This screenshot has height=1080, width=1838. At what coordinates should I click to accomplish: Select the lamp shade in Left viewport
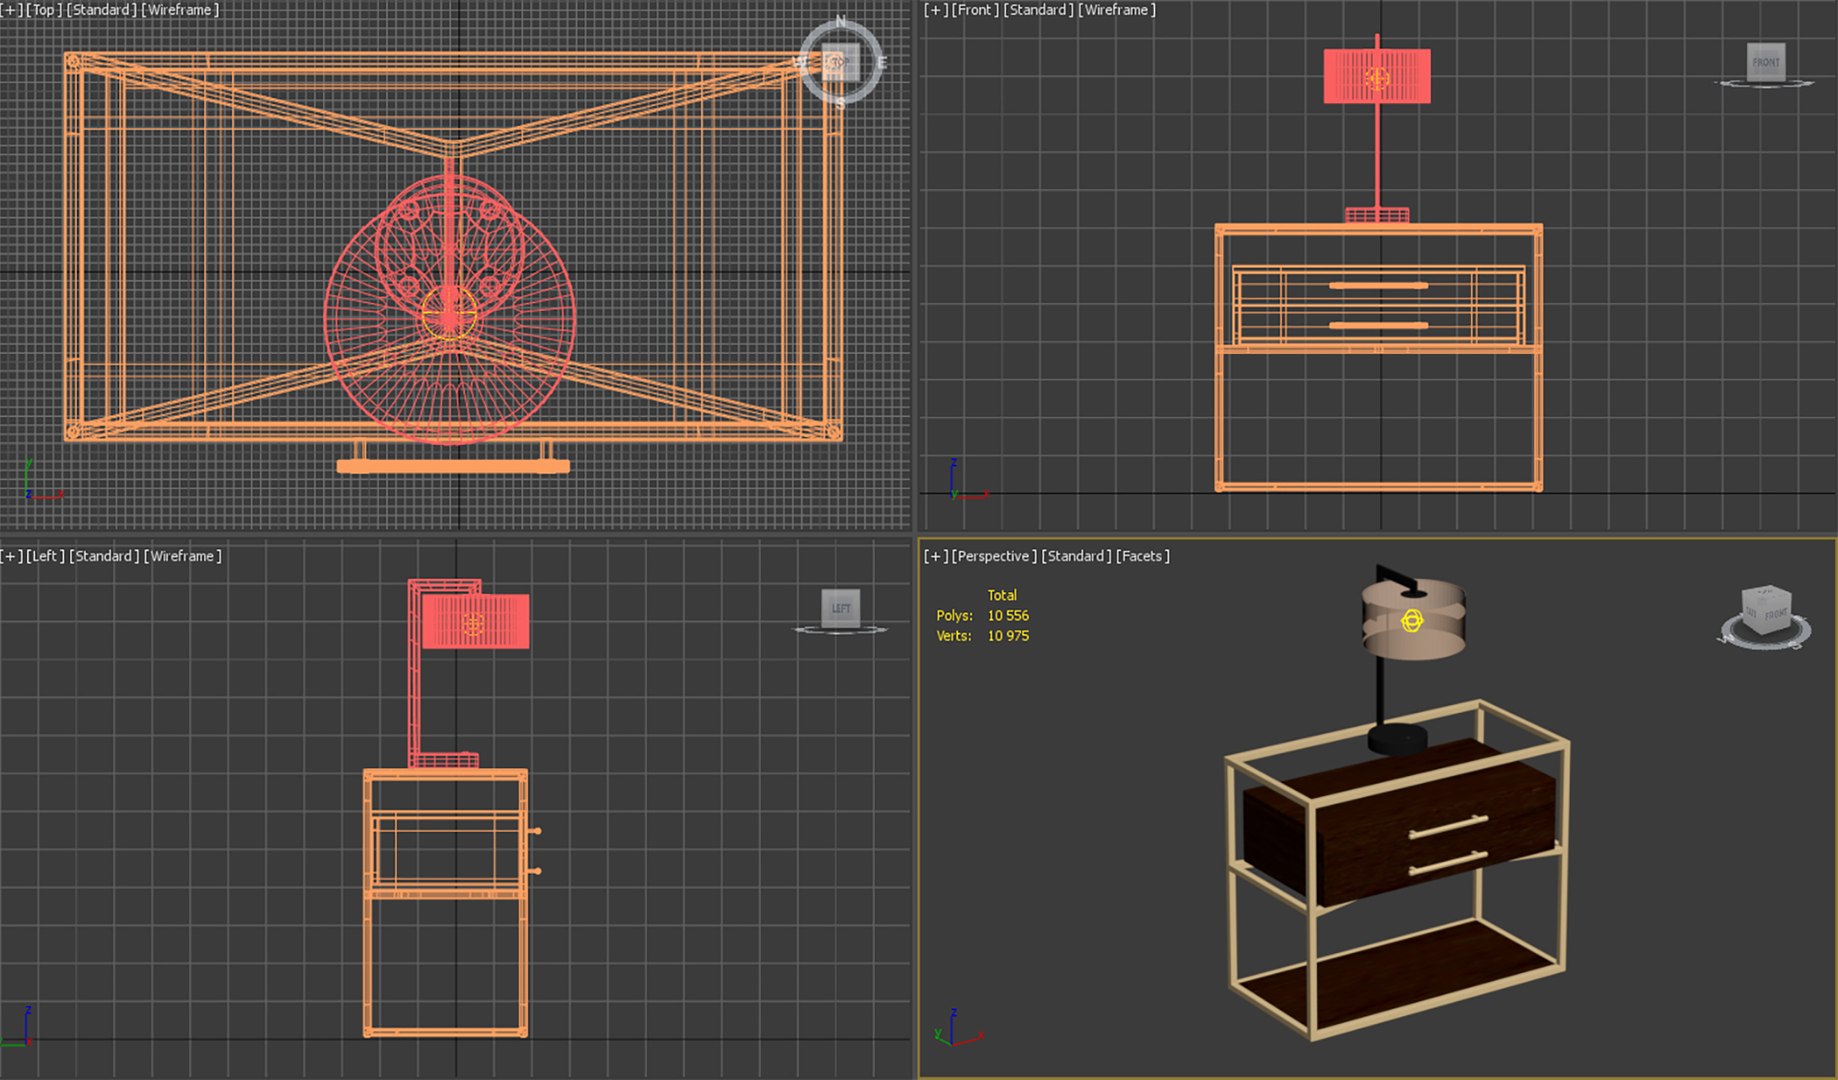coord(476,622)
